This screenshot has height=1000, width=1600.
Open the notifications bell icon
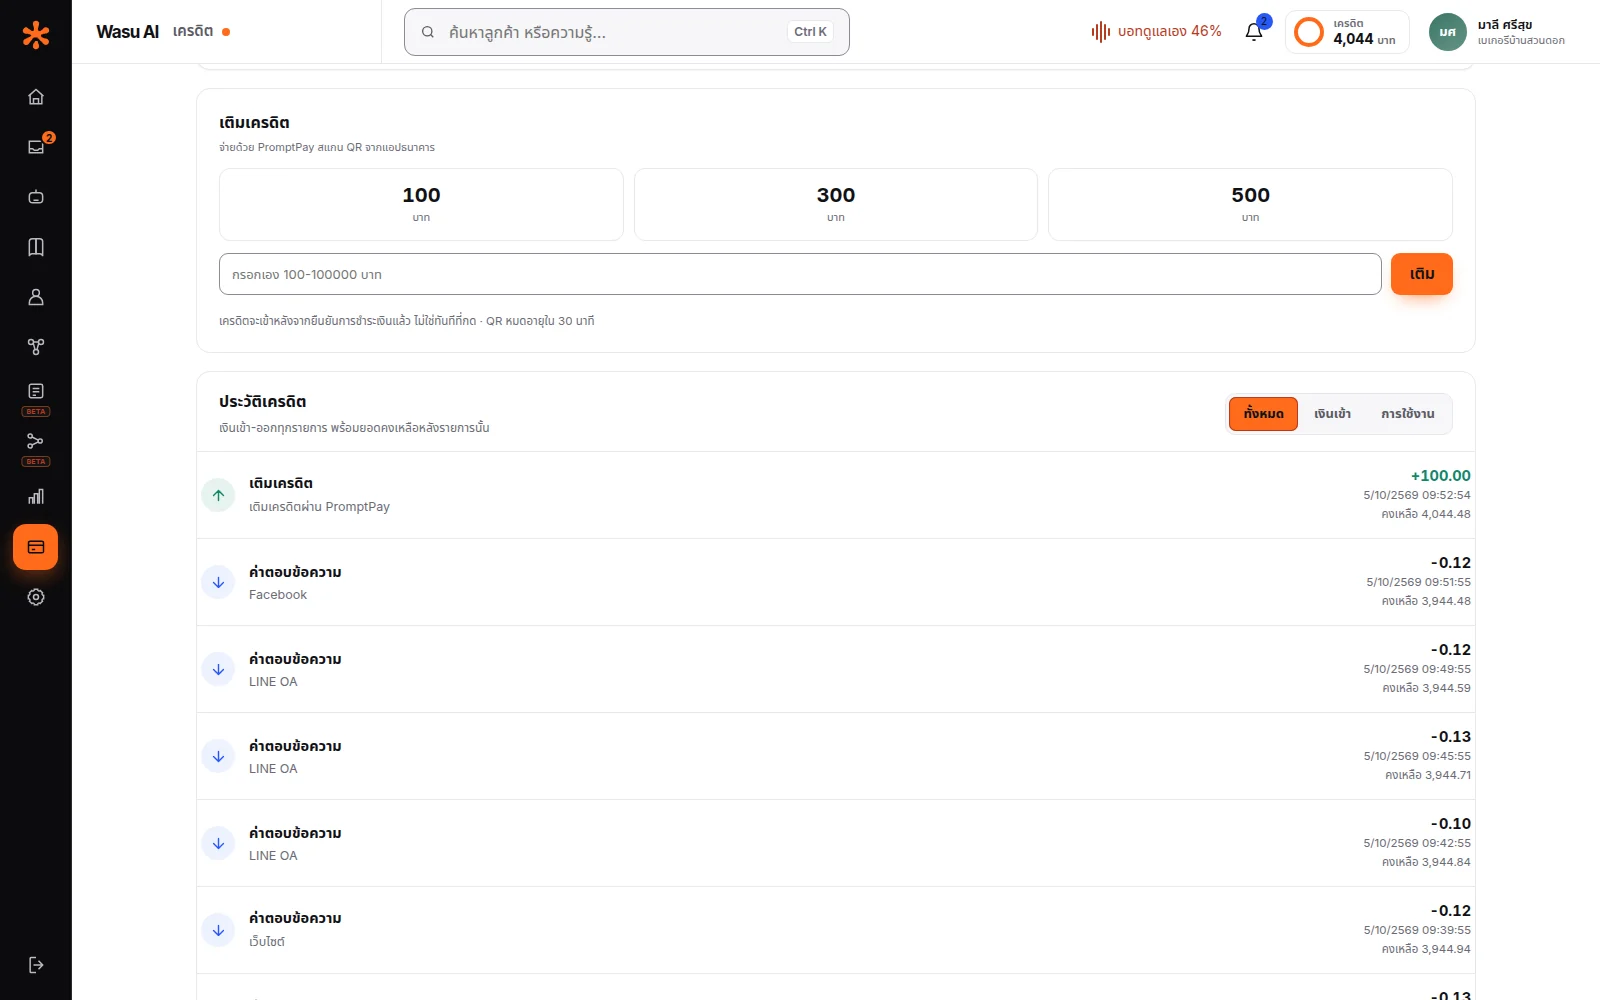click(1254, 32)
